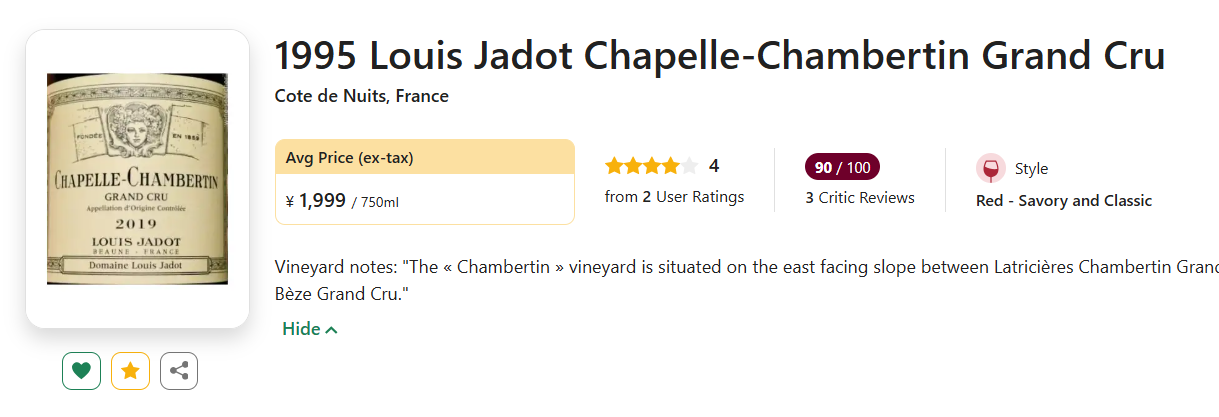Open the 3 Critic Reviews link

coord(860,198)
